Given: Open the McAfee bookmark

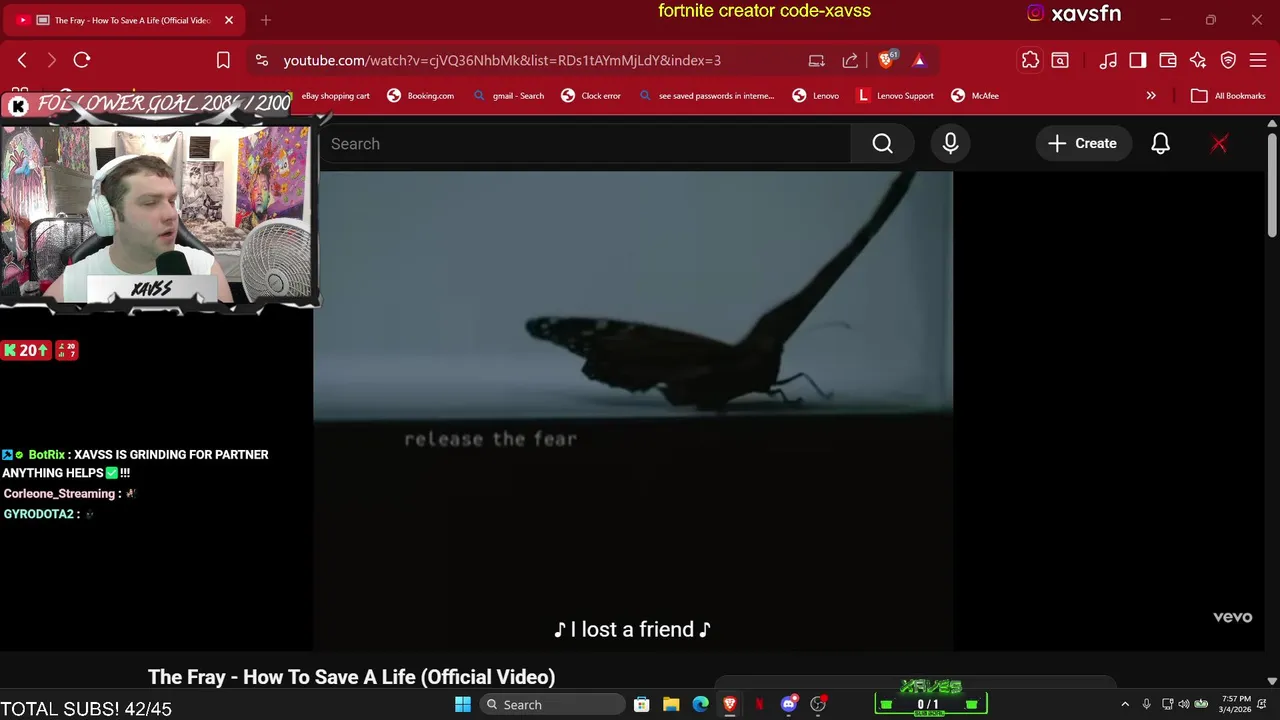Looking at the screenshot, I should click(975, 96).
